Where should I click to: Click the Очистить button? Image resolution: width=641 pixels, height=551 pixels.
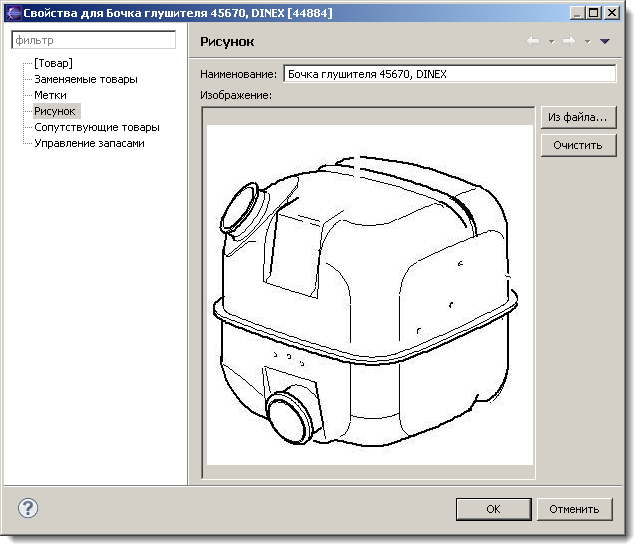tap(578, 145)
